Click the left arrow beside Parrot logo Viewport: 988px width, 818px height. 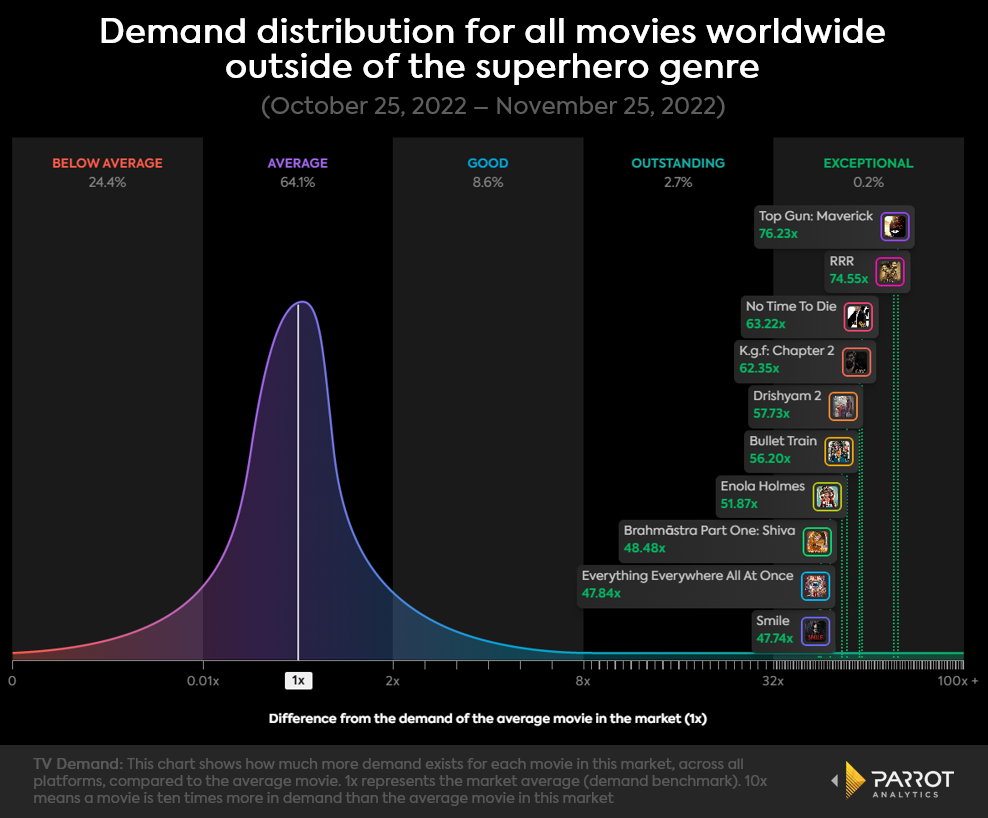click(x=836, y=782)
